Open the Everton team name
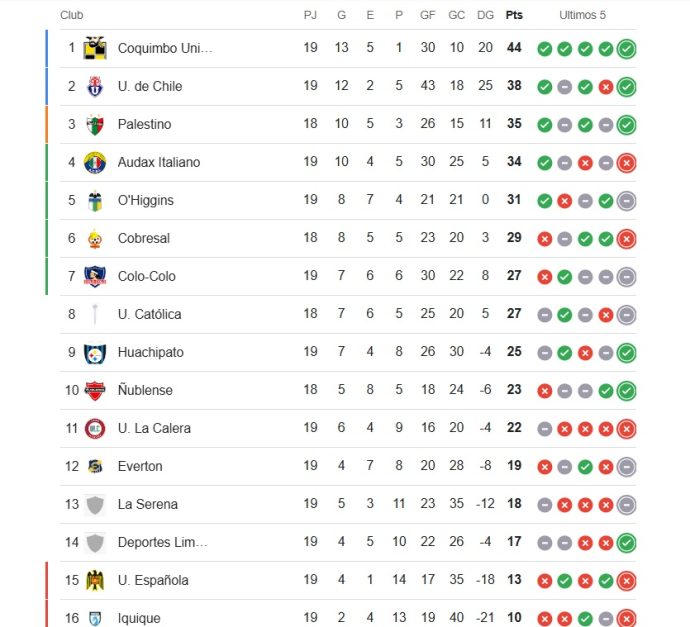The height and width of the screenshot is (627, 690). point(140,466)
